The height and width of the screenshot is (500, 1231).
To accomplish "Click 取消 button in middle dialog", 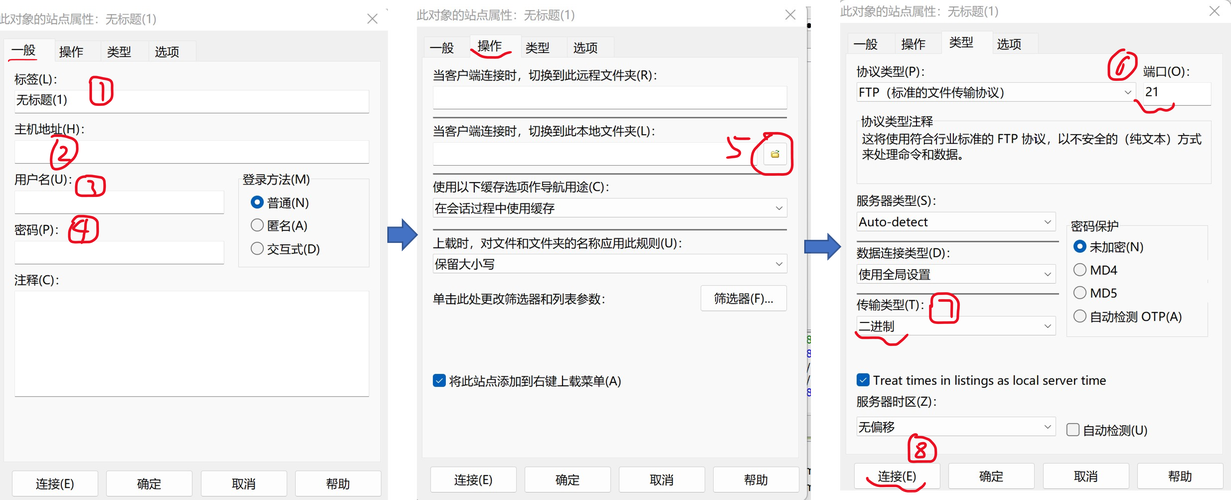I will coord(661,479).
